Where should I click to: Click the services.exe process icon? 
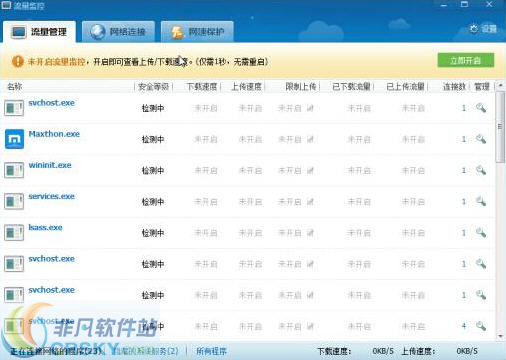tap(14, 201)
